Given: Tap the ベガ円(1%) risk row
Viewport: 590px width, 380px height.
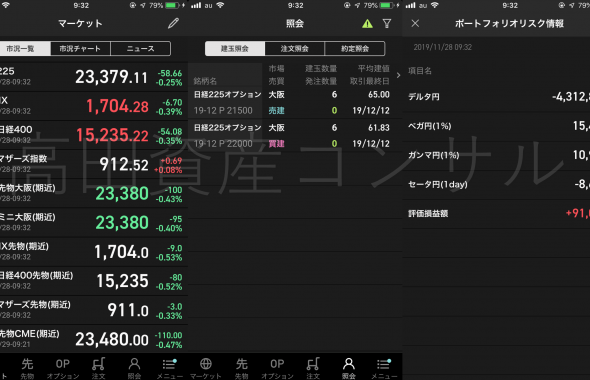Looking at the screenshot, I should [496, 126].
